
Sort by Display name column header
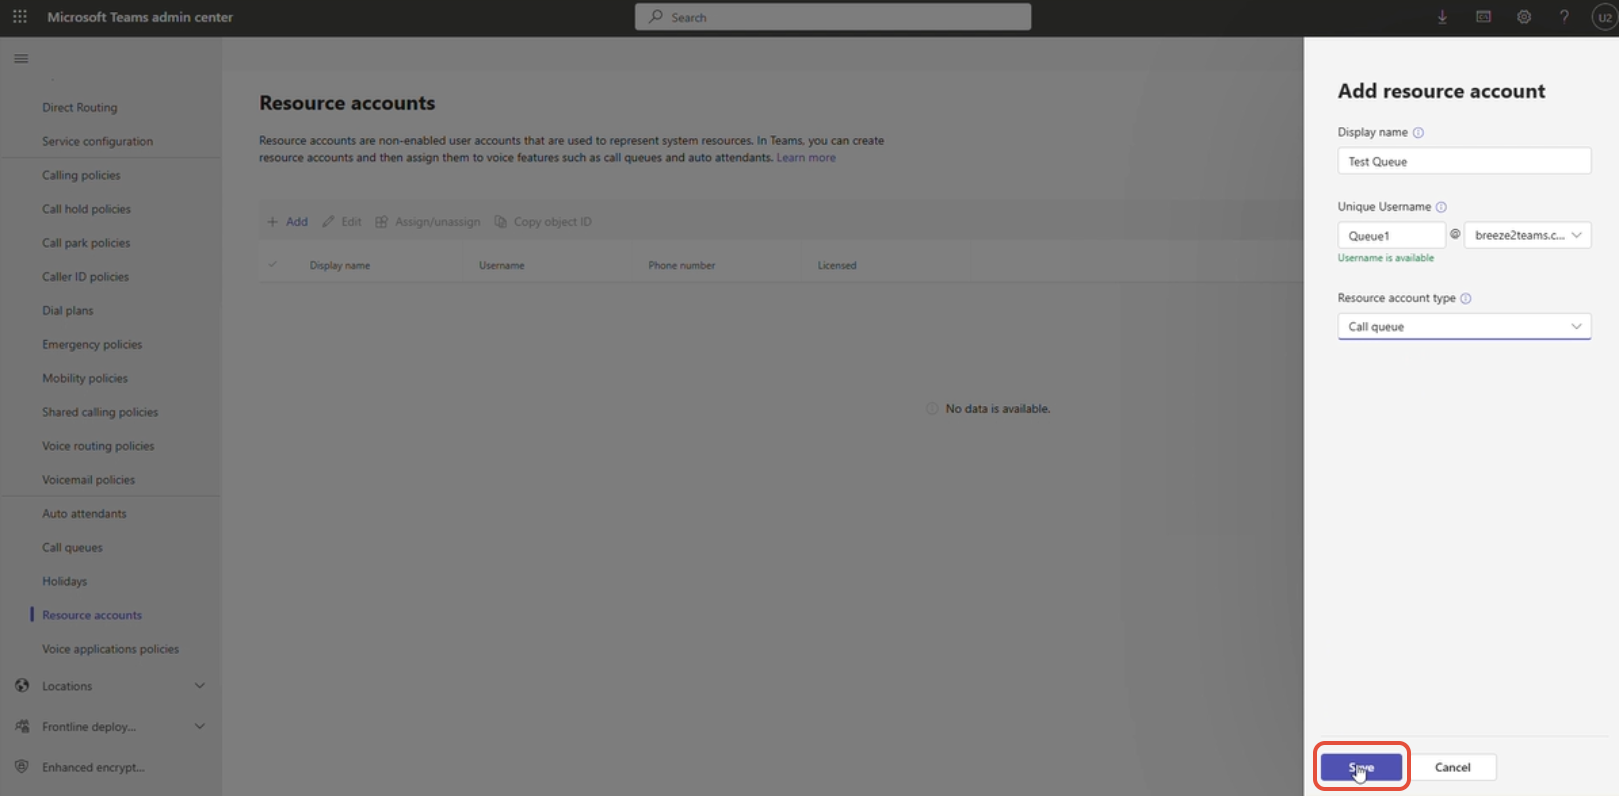click(x=340, y=266)
